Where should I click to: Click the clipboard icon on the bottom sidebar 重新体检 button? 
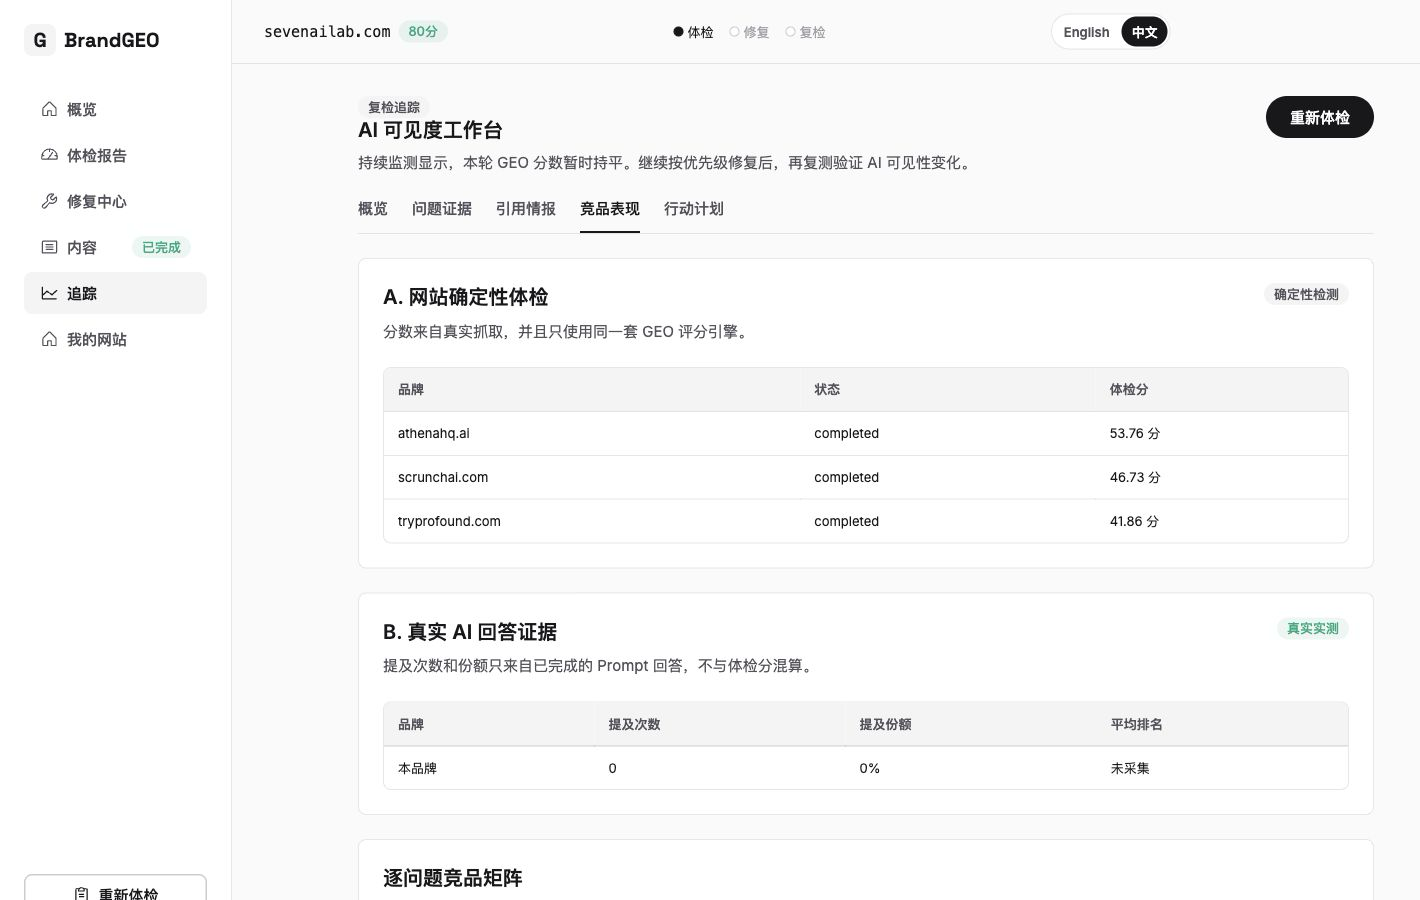point(82,893)
